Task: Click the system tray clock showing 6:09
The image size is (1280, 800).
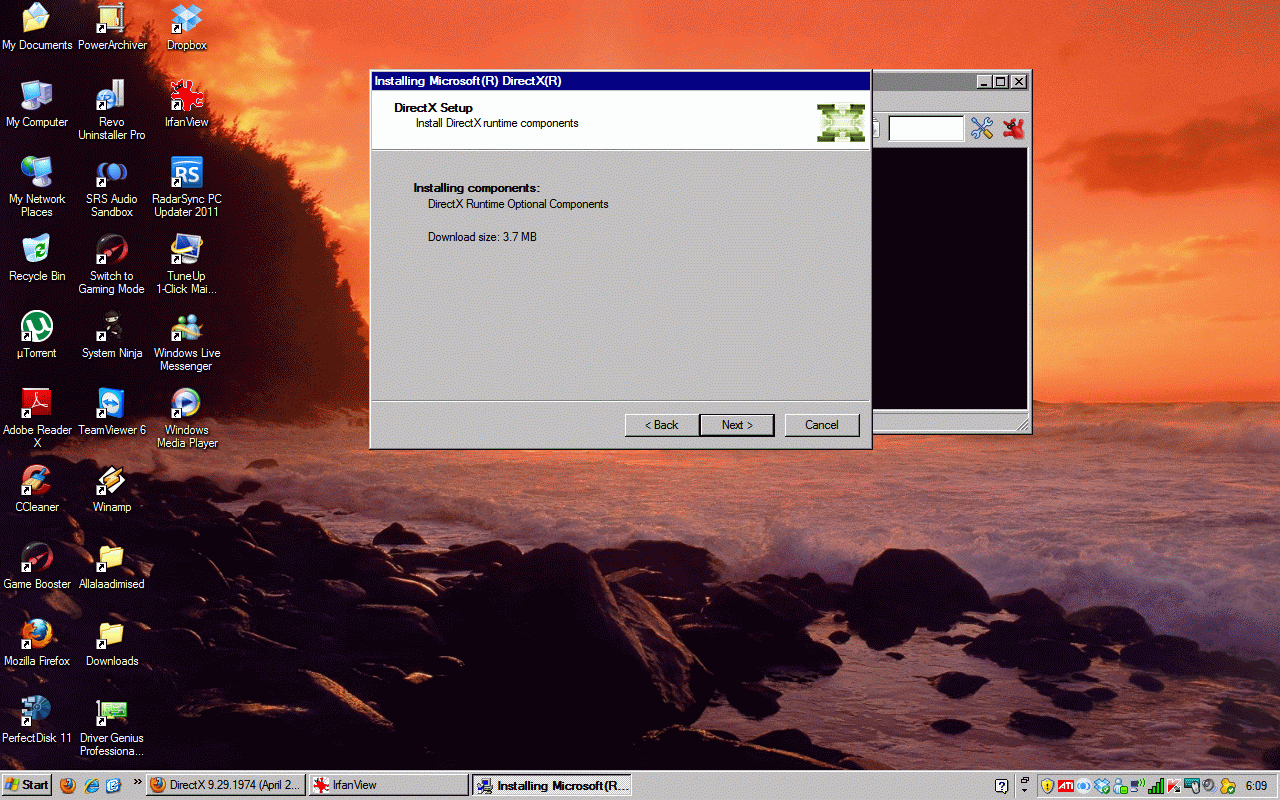Action: point(1256,786)
